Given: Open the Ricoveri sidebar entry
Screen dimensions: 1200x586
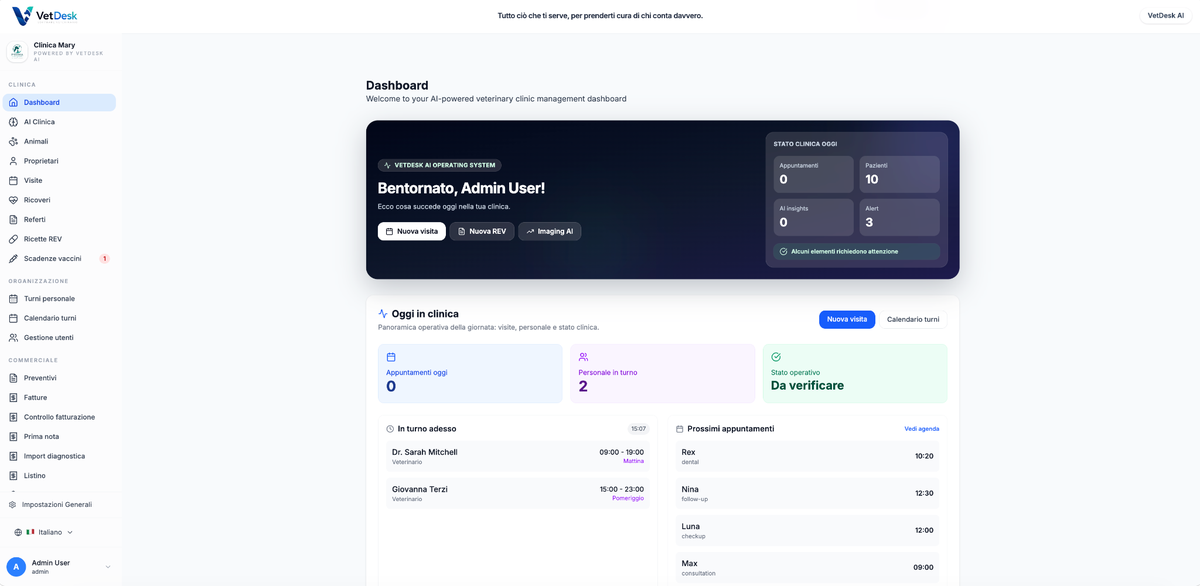Looking at the screenshot, I should (59, 200).
